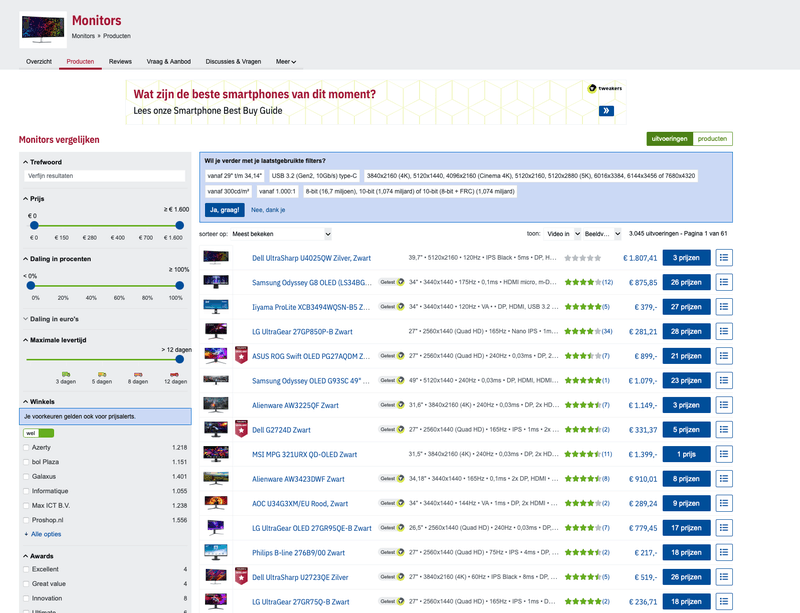Switch to the 'producten' view tab
Image resolution: width=800 pixels, height=613 pixels.
tap(712, 139)
